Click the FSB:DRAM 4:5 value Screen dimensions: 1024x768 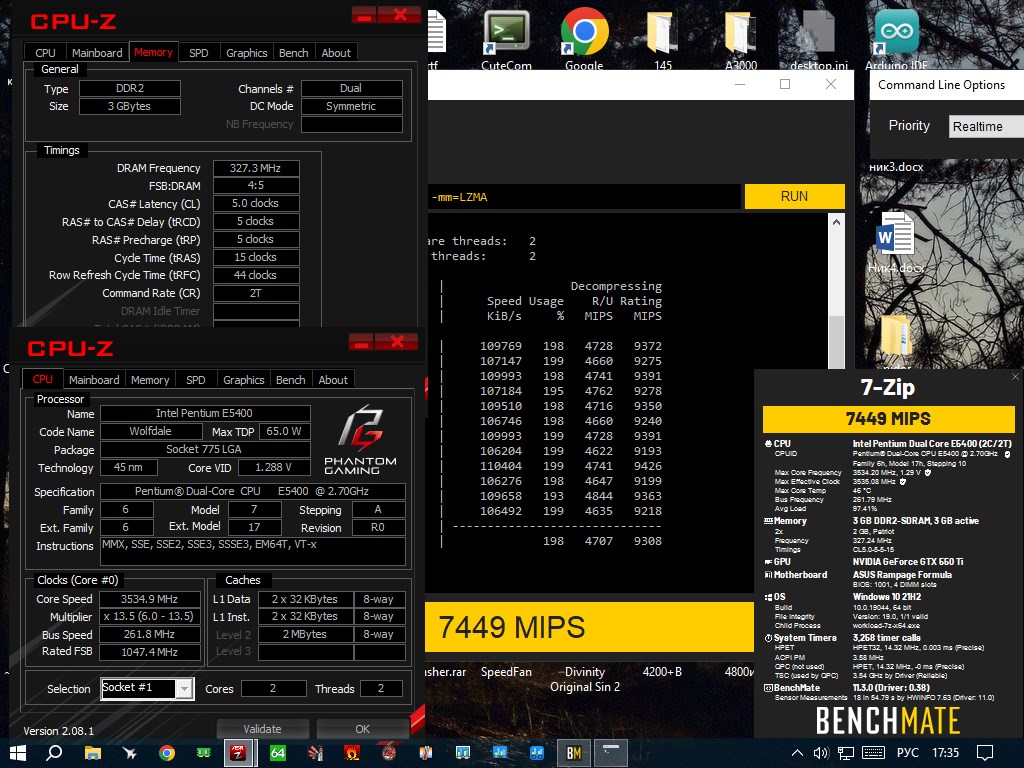point(256,185)
